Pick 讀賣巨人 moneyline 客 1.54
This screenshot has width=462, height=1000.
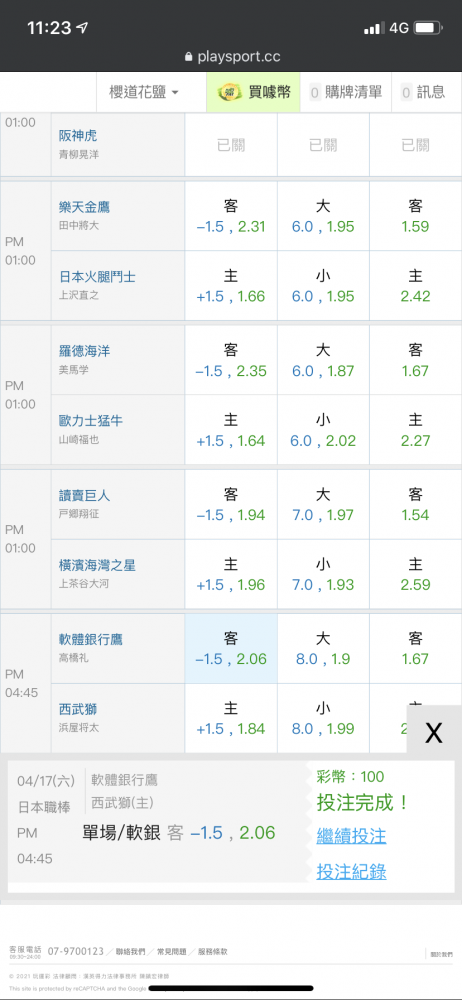(415, 504)
